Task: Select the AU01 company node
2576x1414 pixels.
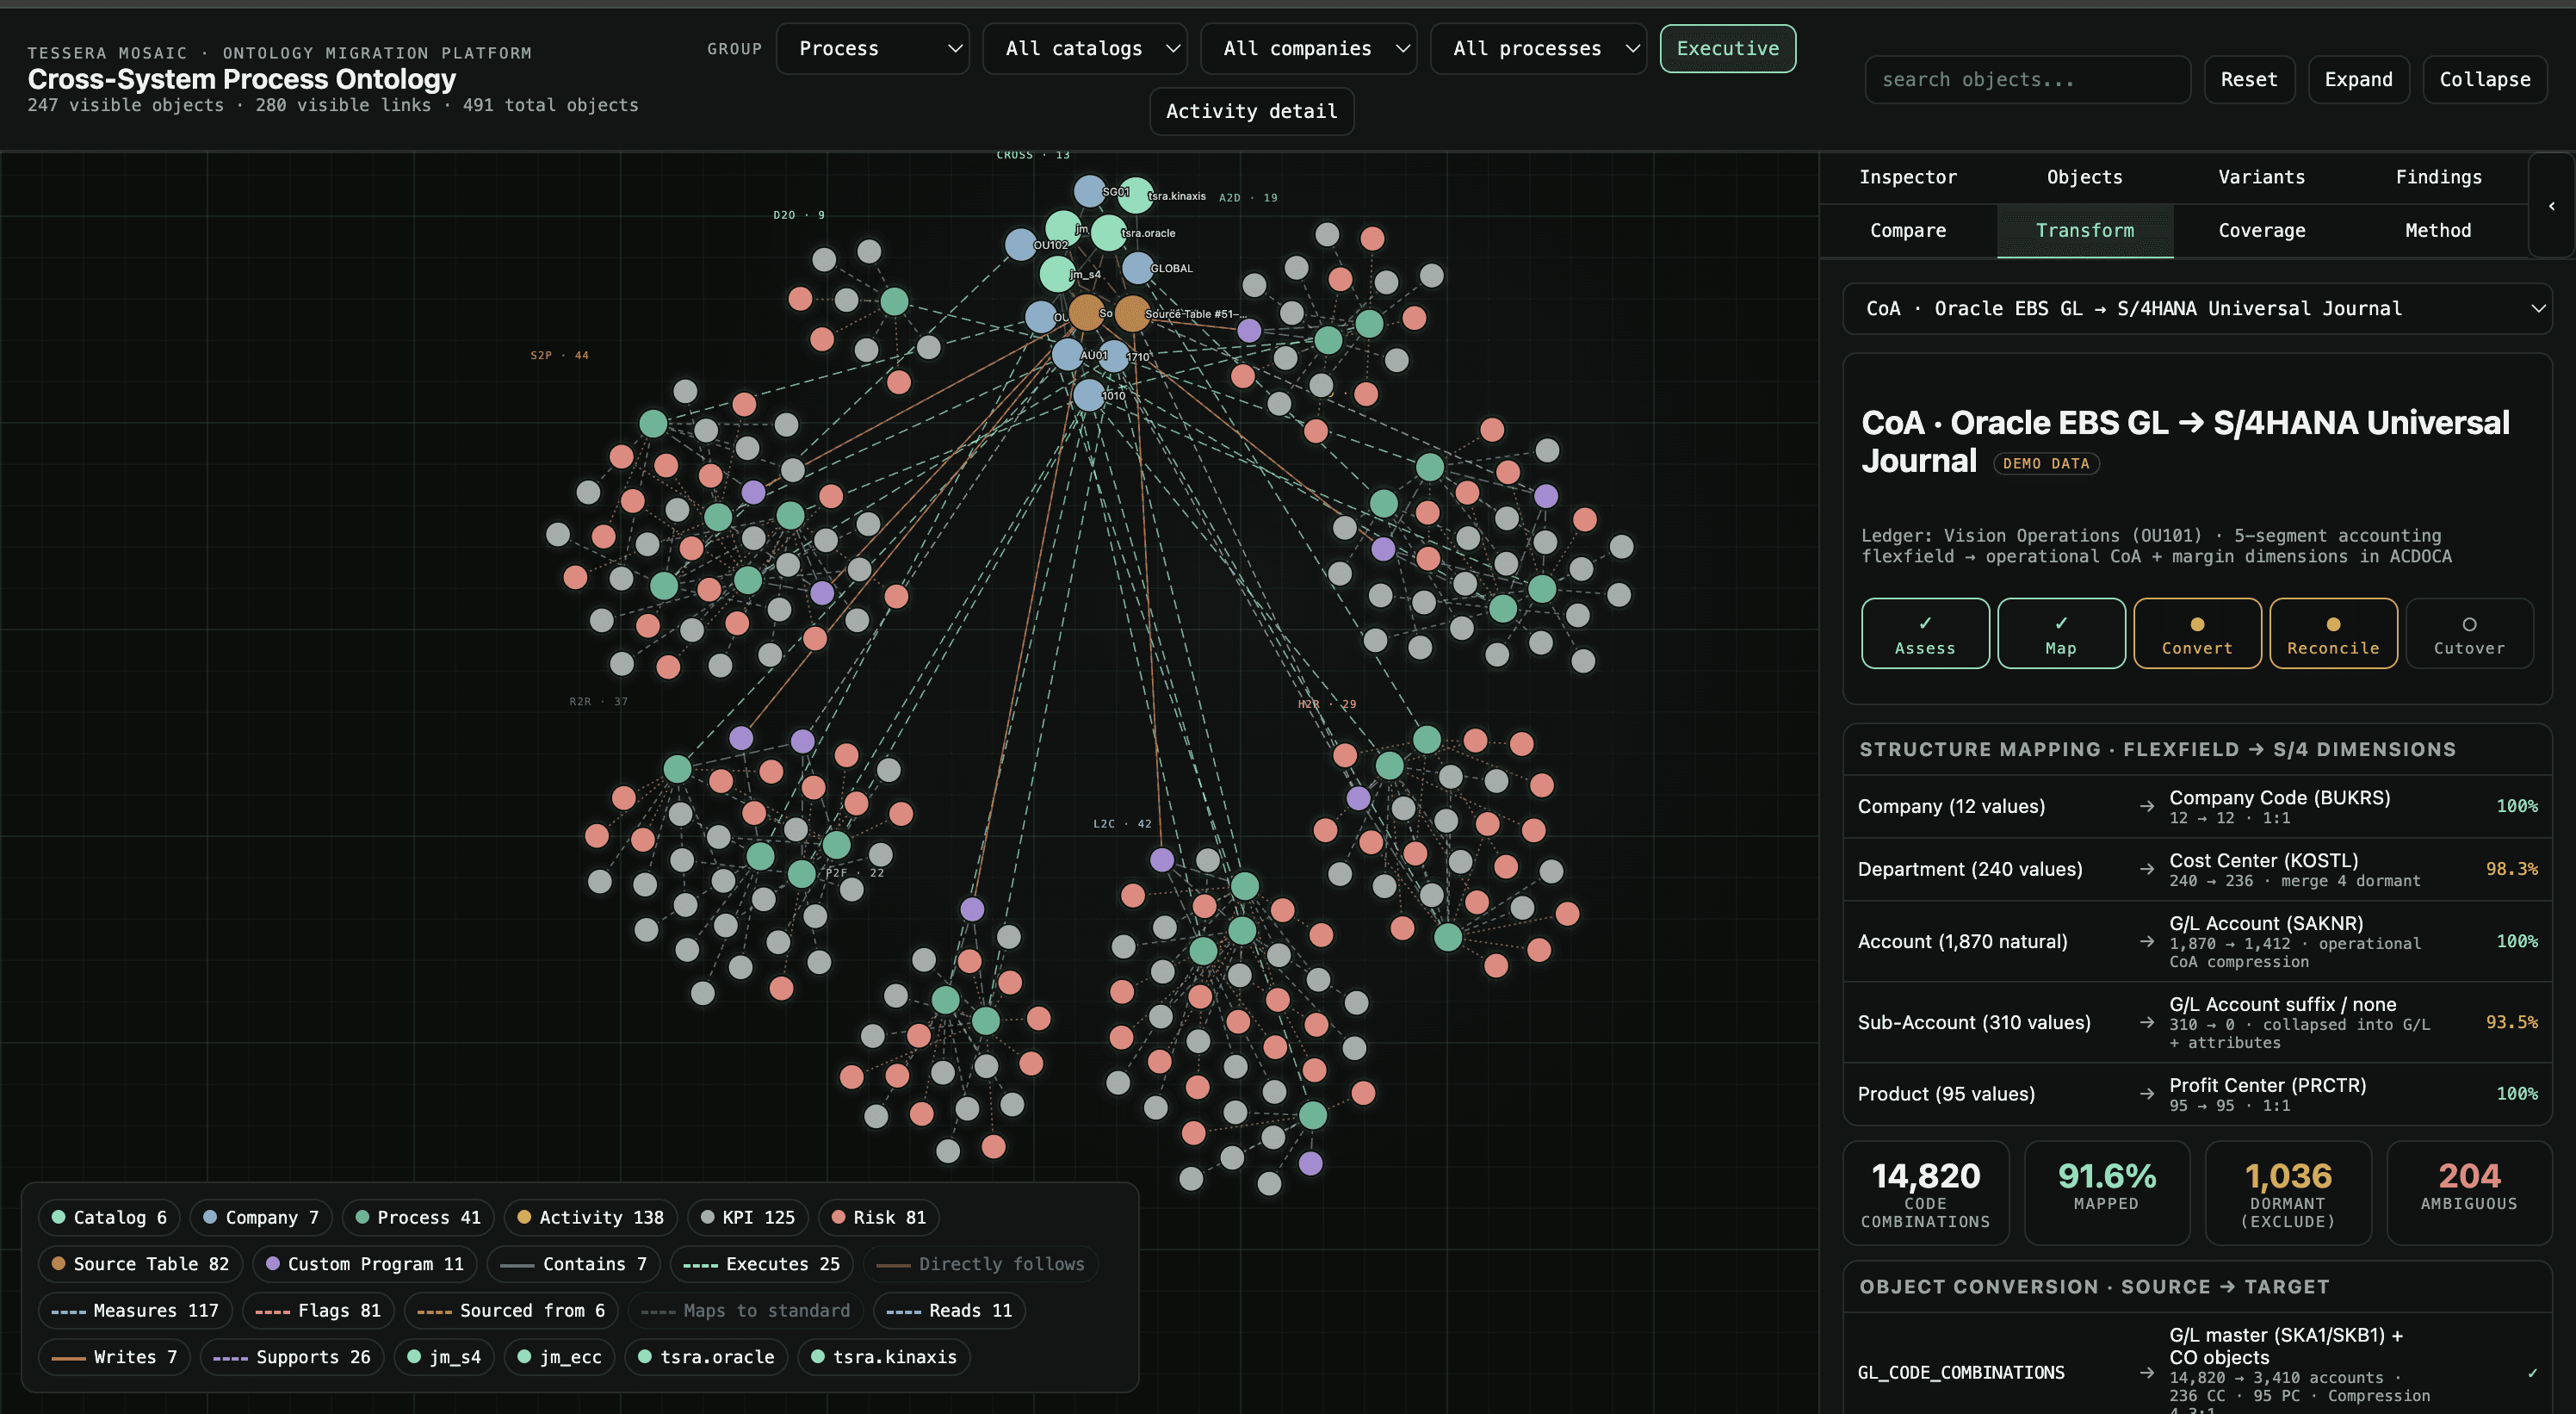Action: point(1067,354)
